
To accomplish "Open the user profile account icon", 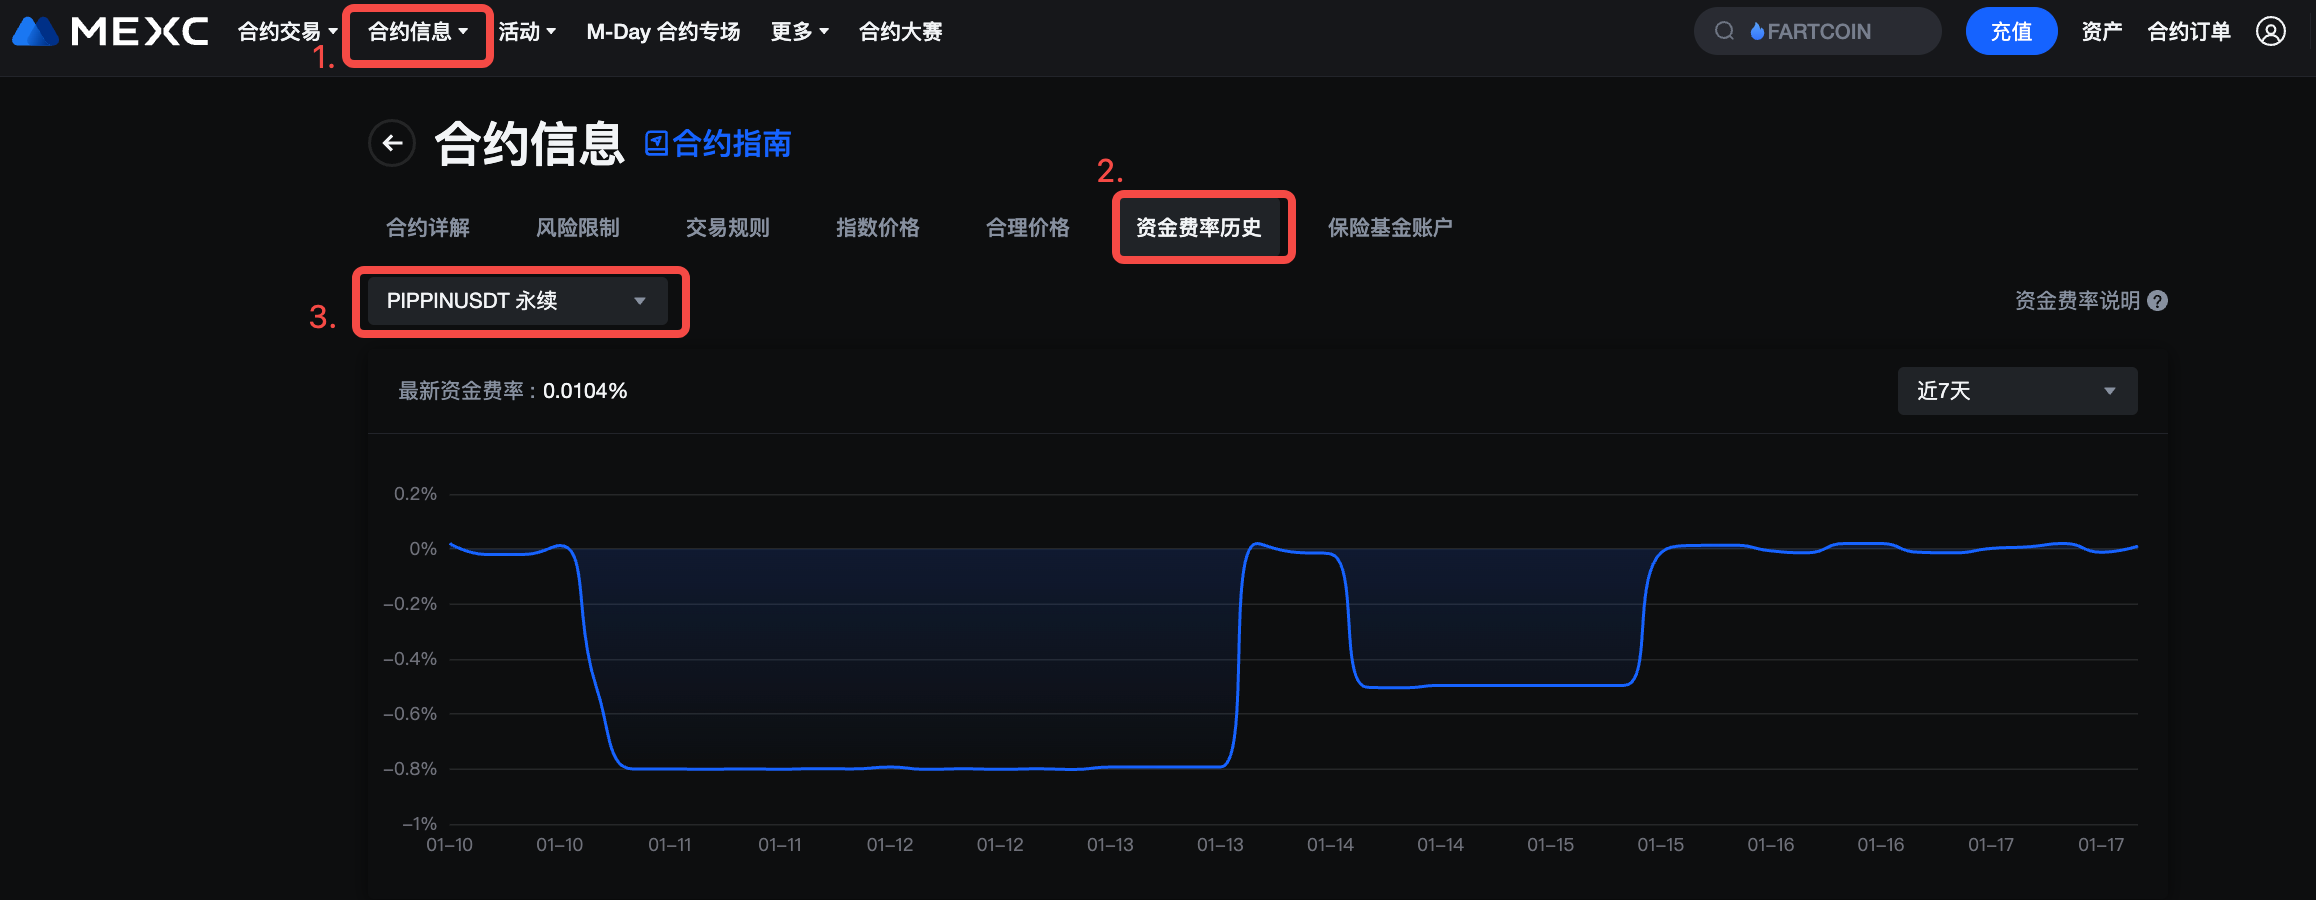I will [x=2270, y=32].
